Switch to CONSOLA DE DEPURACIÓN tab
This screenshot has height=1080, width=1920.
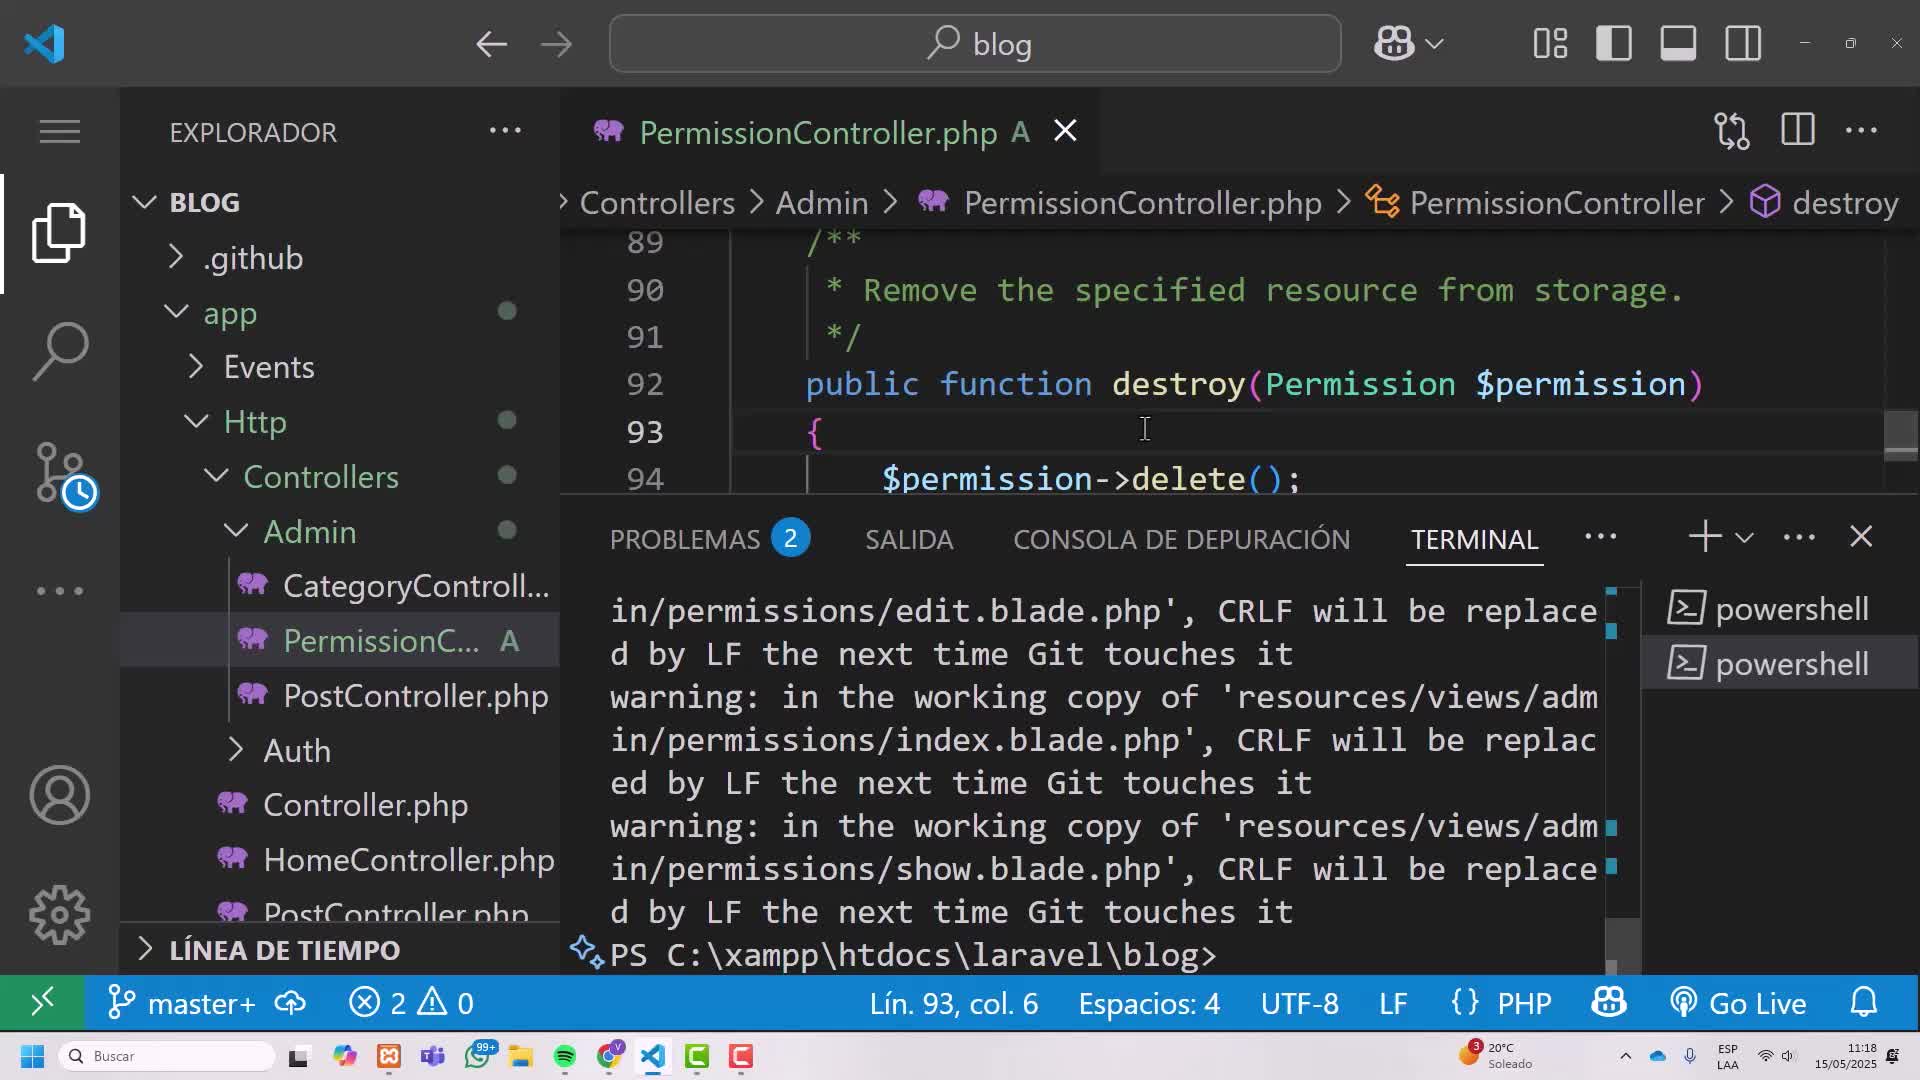click(x=1181, y=540)
